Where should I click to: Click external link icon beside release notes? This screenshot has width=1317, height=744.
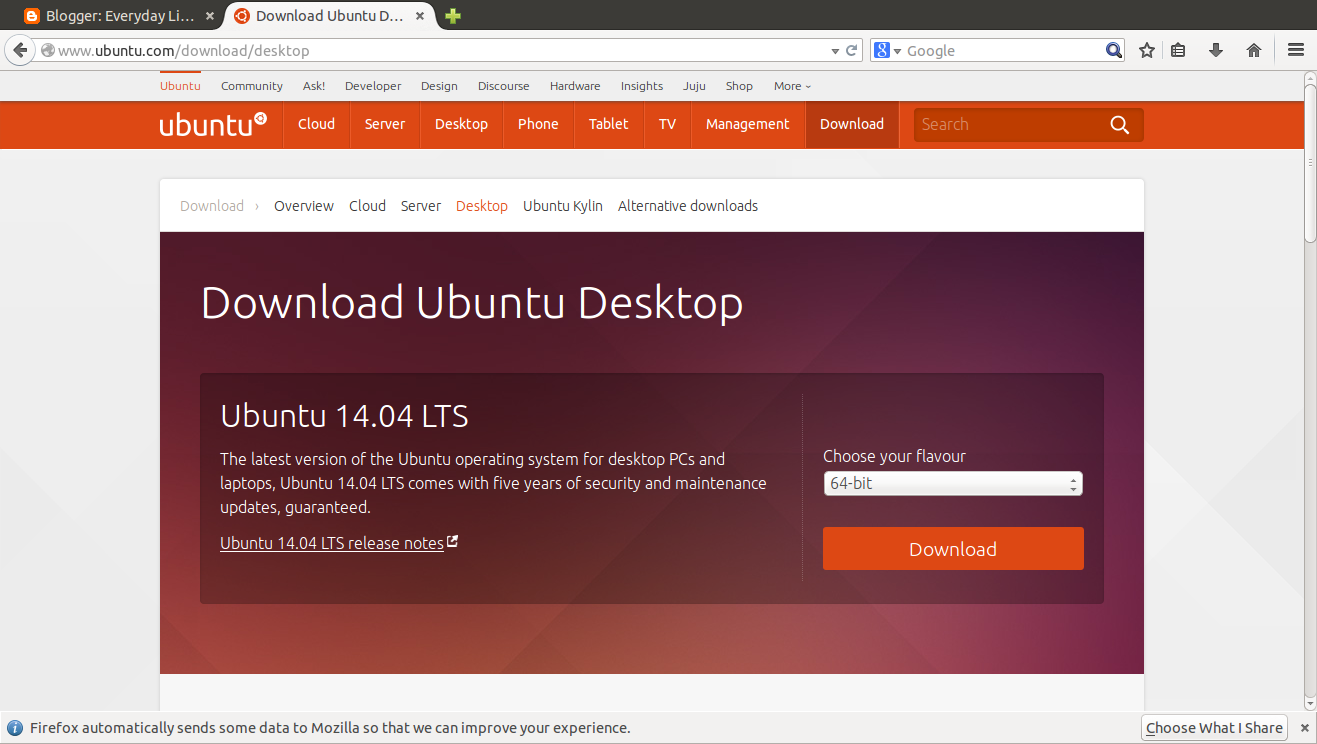453,542
